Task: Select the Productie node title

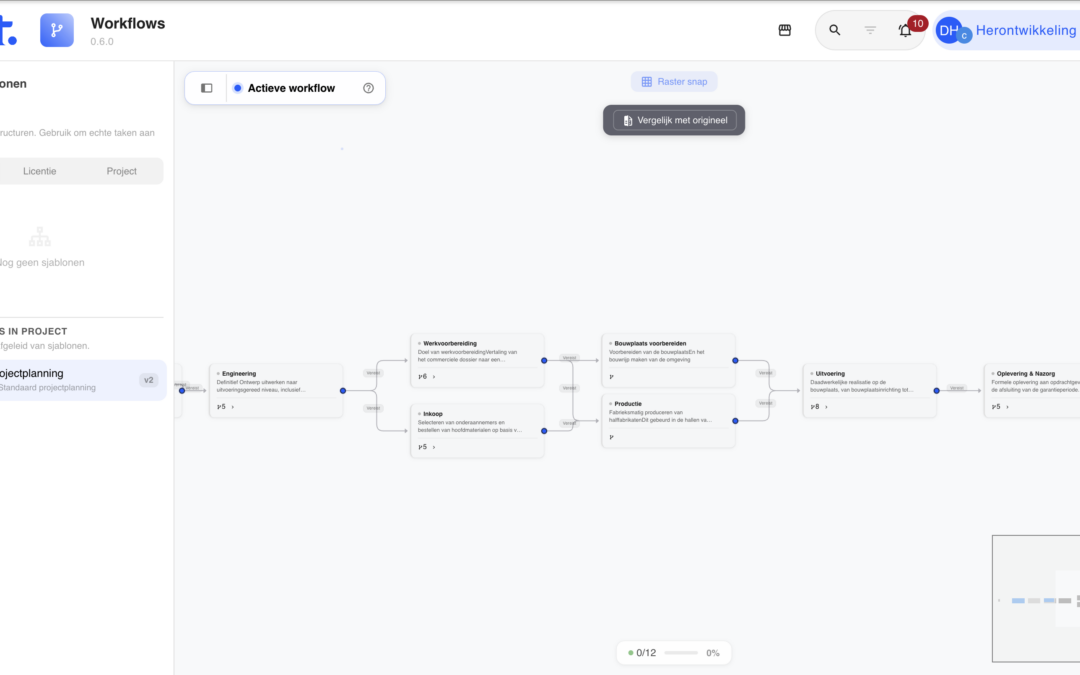Action: click(x=628, y=404)
